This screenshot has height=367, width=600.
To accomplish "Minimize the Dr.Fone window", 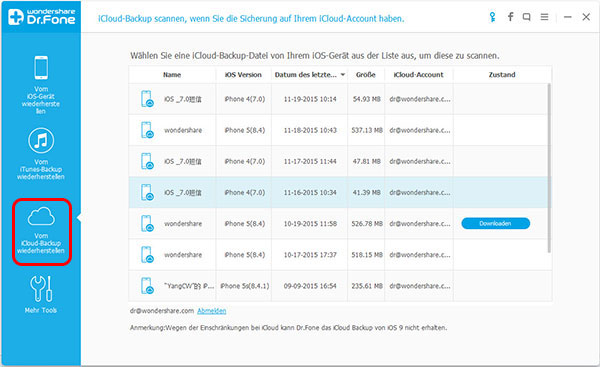I will coord(567,17).
